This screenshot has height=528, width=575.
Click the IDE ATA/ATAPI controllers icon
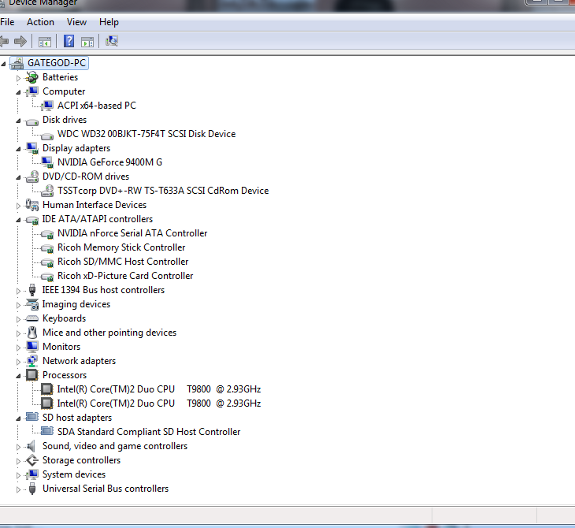pos(32,220)
